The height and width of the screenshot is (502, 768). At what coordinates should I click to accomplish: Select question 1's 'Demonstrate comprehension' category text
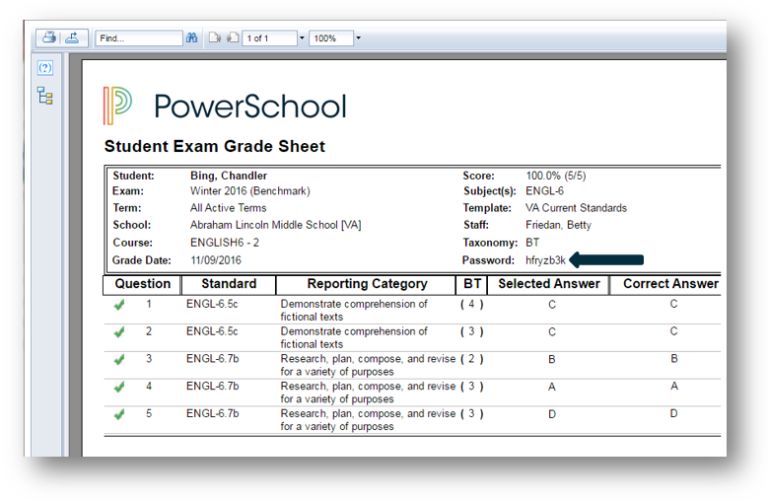point(354,311)
